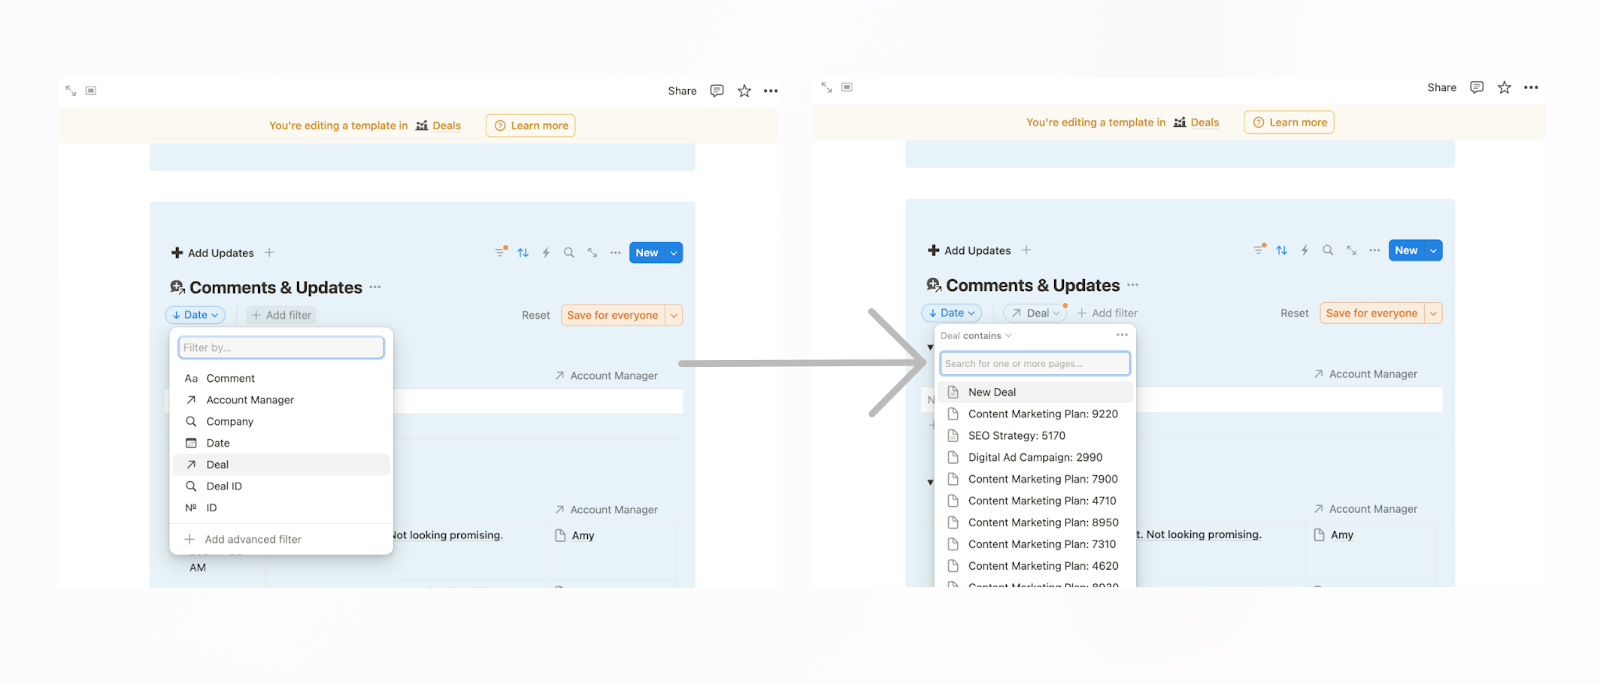Click Share in left window

pos(682,91)
